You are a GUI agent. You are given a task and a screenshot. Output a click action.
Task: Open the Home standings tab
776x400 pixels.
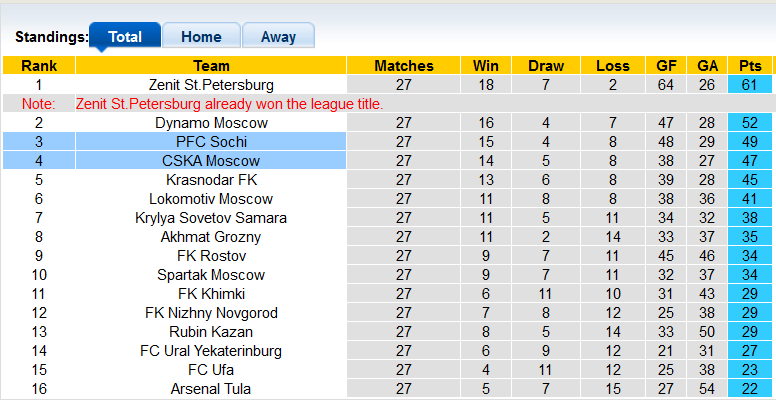201,37
